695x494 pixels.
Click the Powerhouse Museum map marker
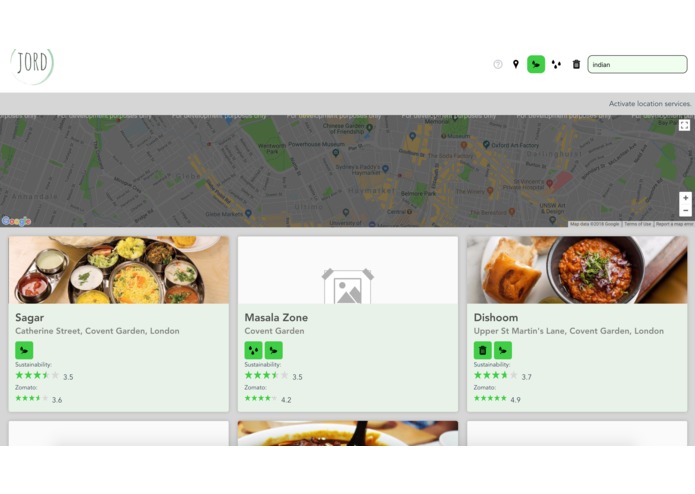point(336,153)
